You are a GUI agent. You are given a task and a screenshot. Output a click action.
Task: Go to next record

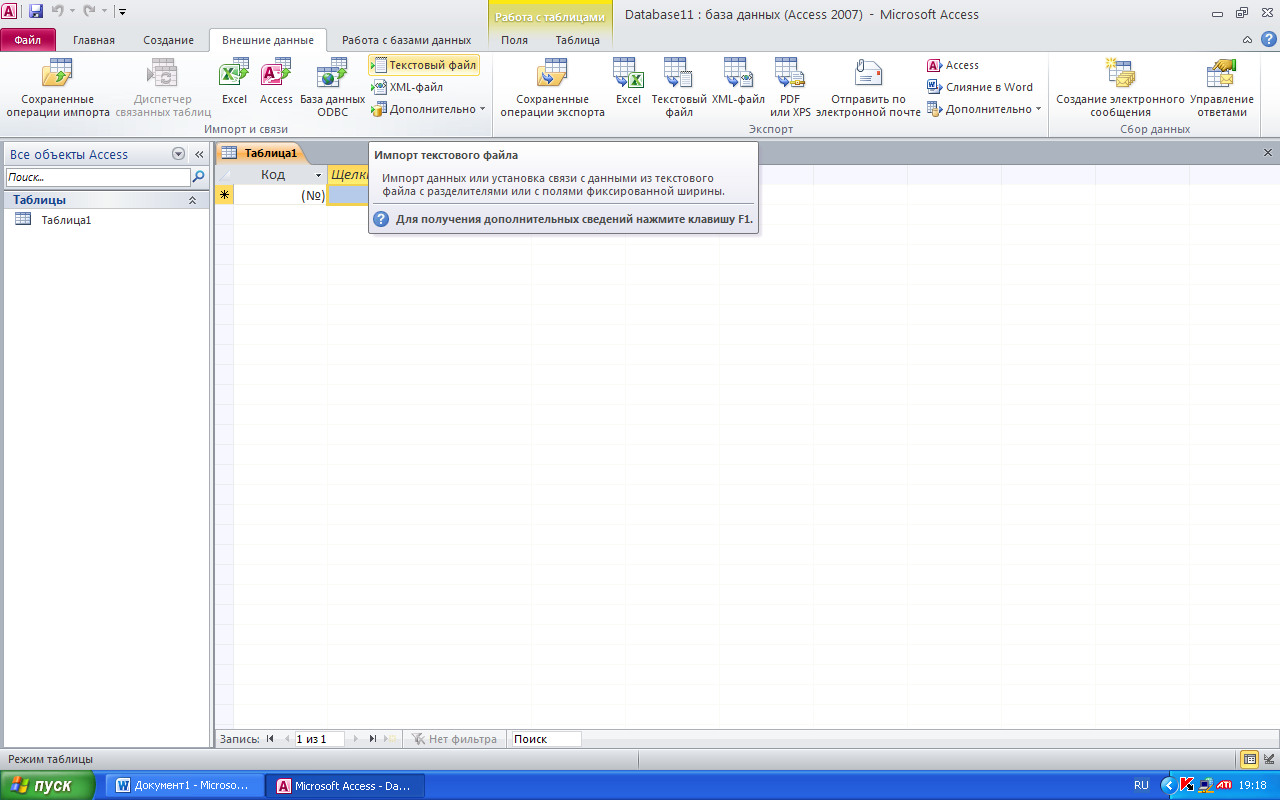tap(355, 739)
